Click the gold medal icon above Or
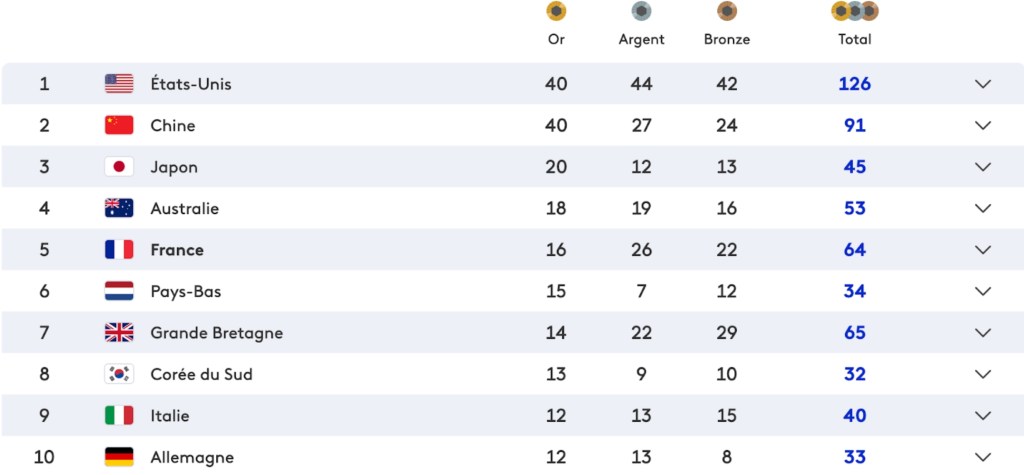 click(556, 12)
